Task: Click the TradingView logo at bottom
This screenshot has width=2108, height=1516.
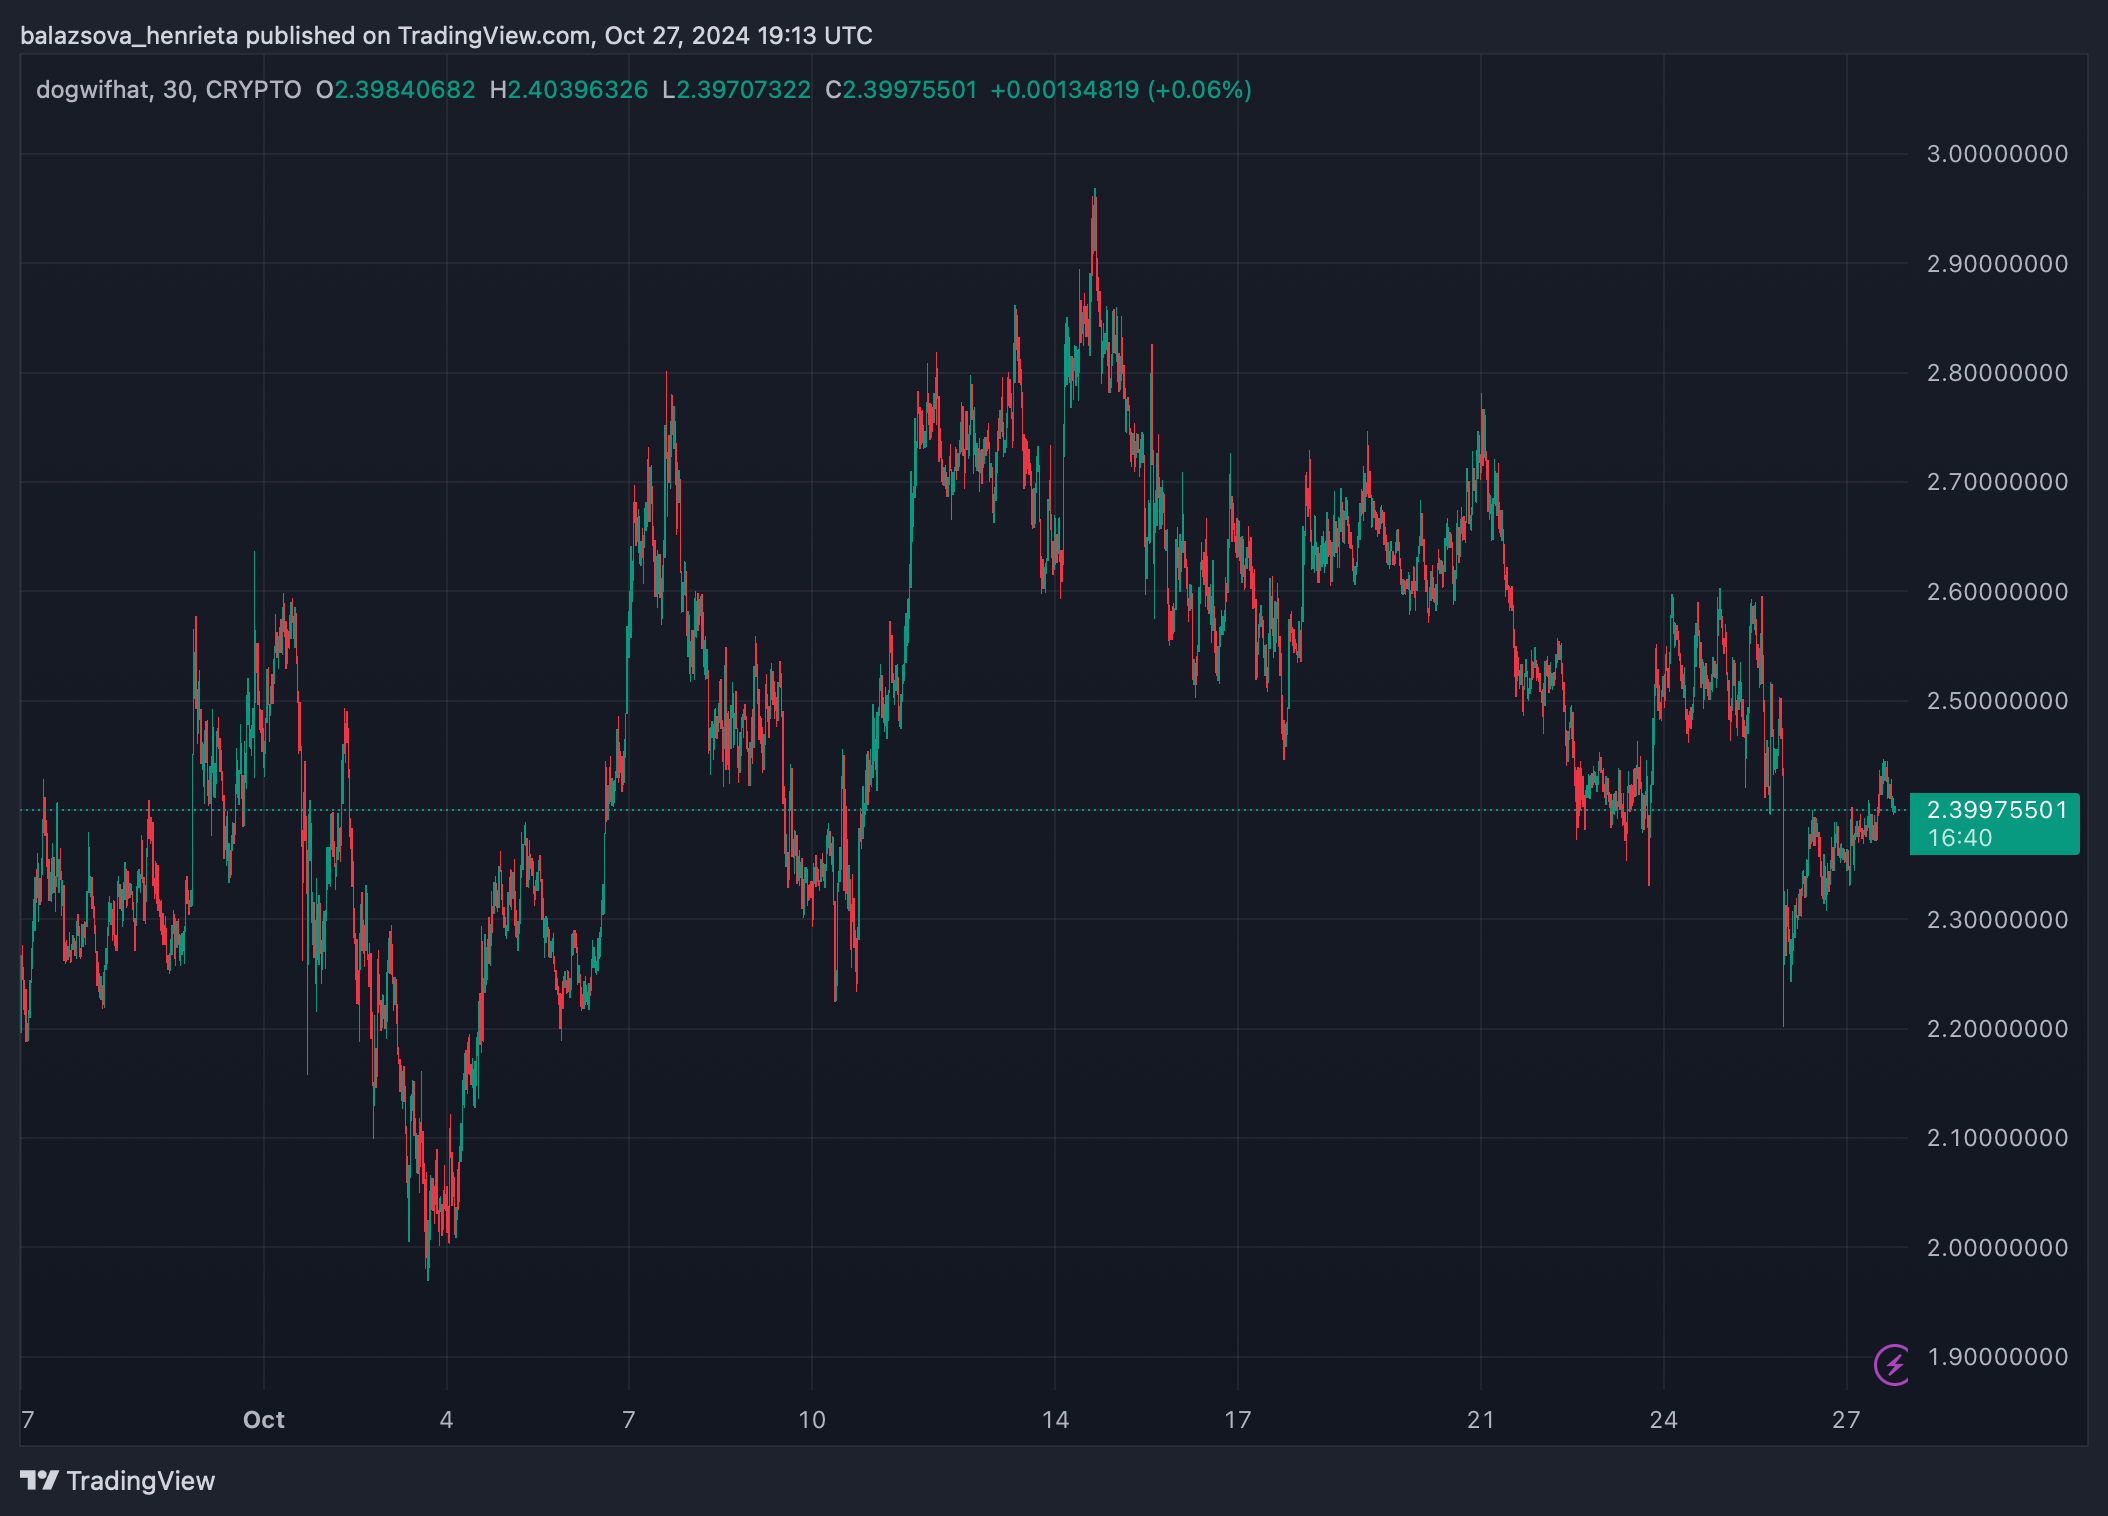Action: (118, 1481)
